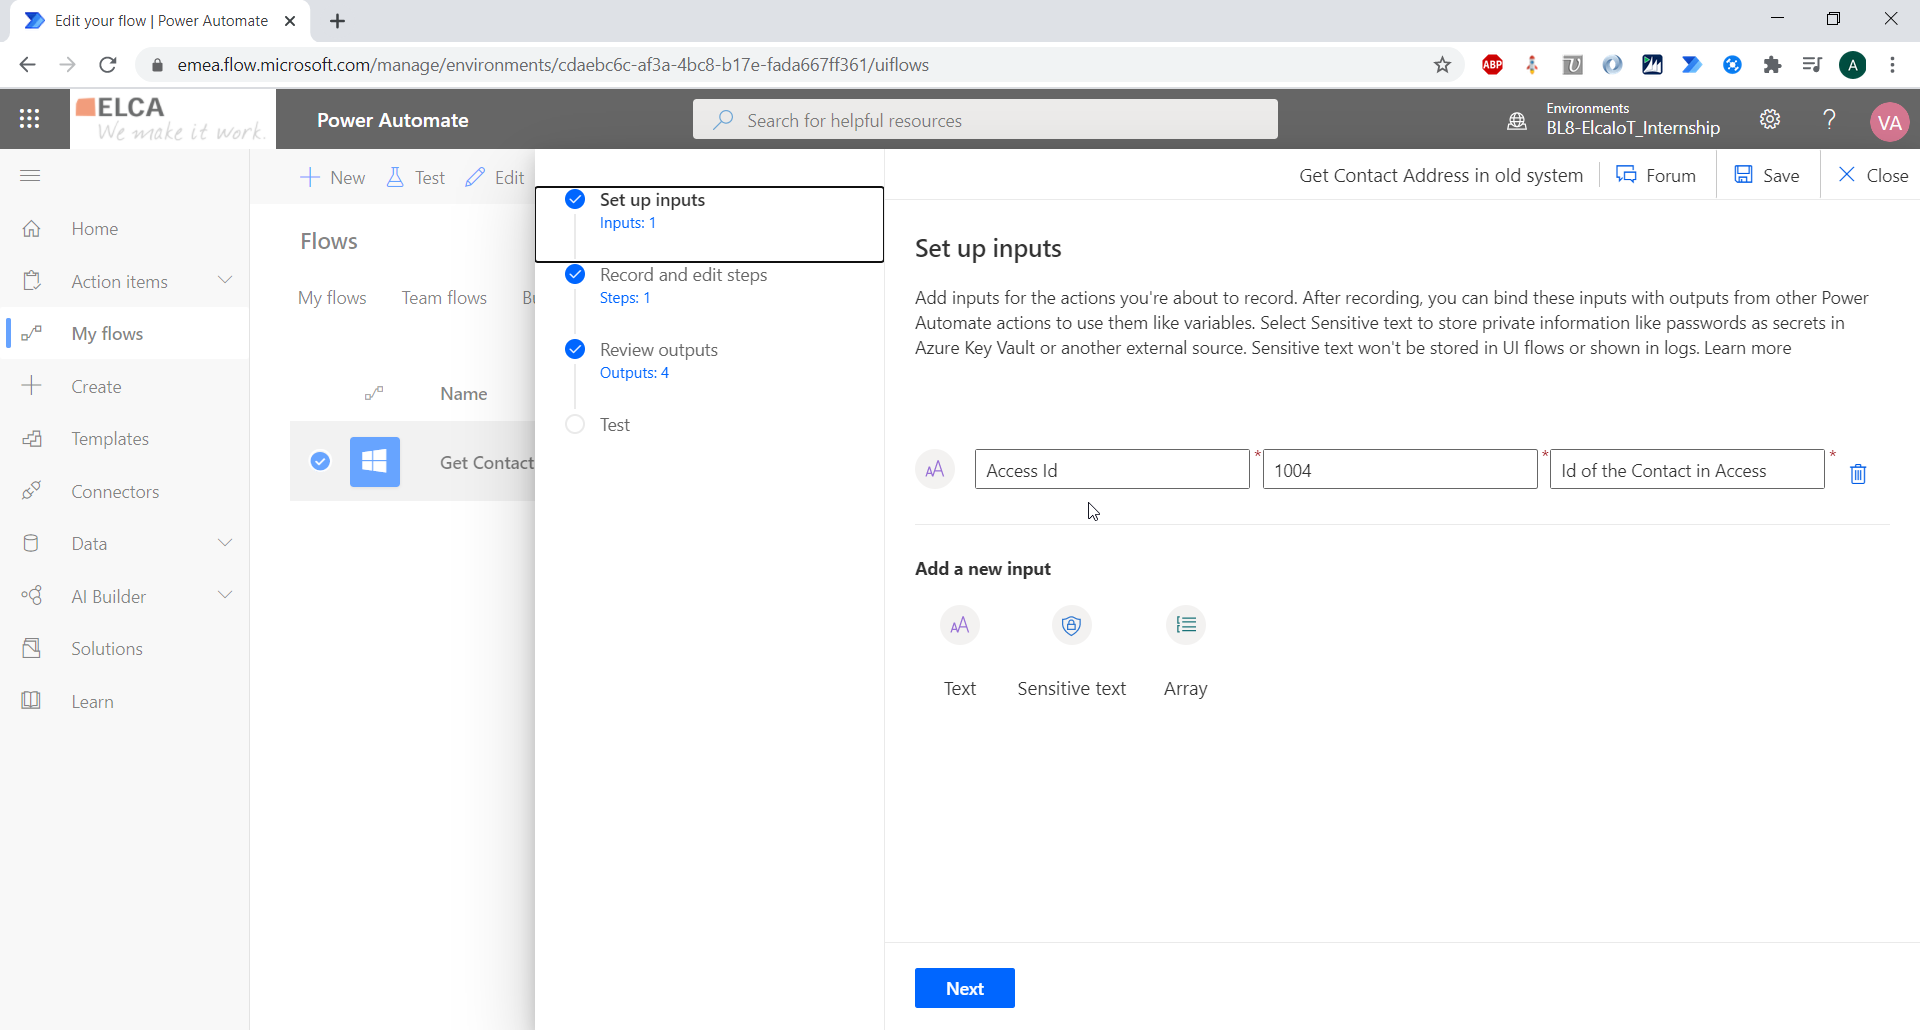Image resolution: width=1920 pixels, height=1030 pixels.
Task: Go to the Set up inputs step
Action: (x=709, y=224)
